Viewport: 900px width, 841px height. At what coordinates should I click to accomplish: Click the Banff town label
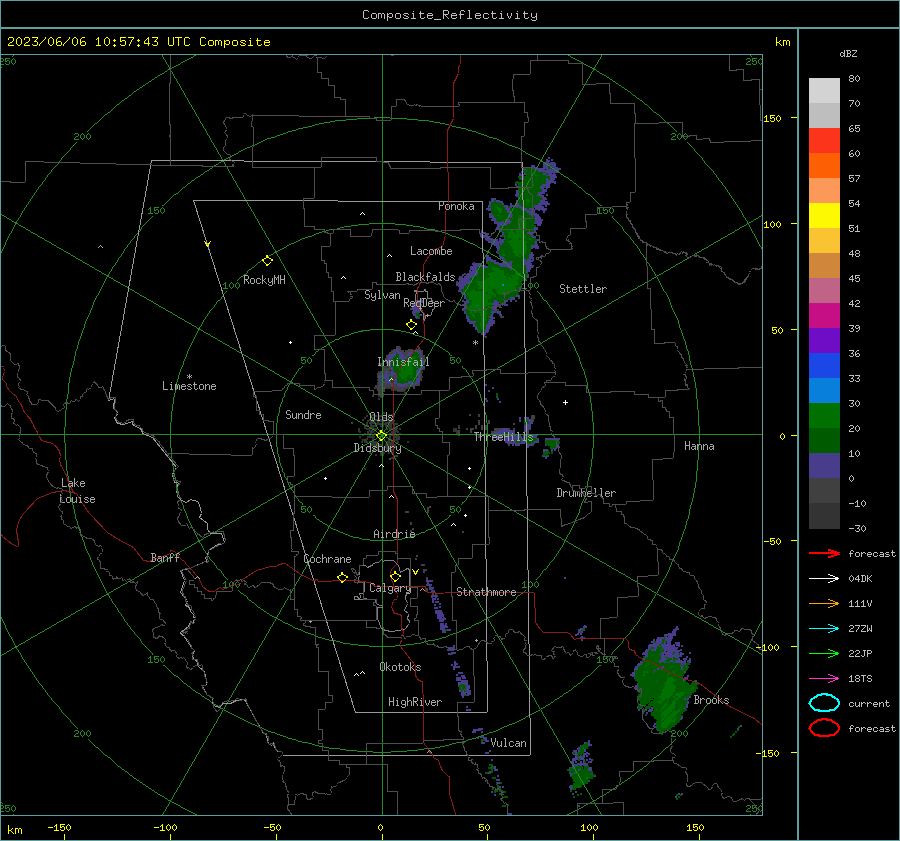tap(165, 558)
